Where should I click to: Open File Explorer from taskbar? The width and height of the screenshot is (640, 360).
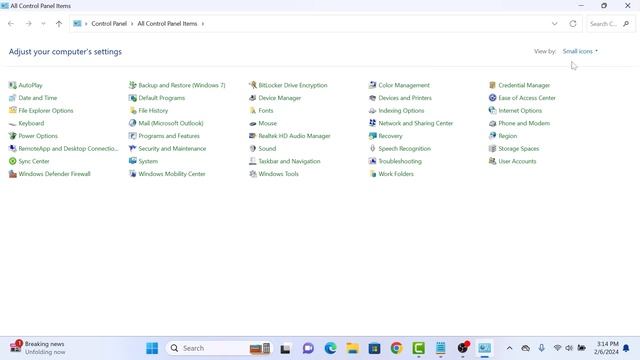pyautogui.click(x=352, y=348)
